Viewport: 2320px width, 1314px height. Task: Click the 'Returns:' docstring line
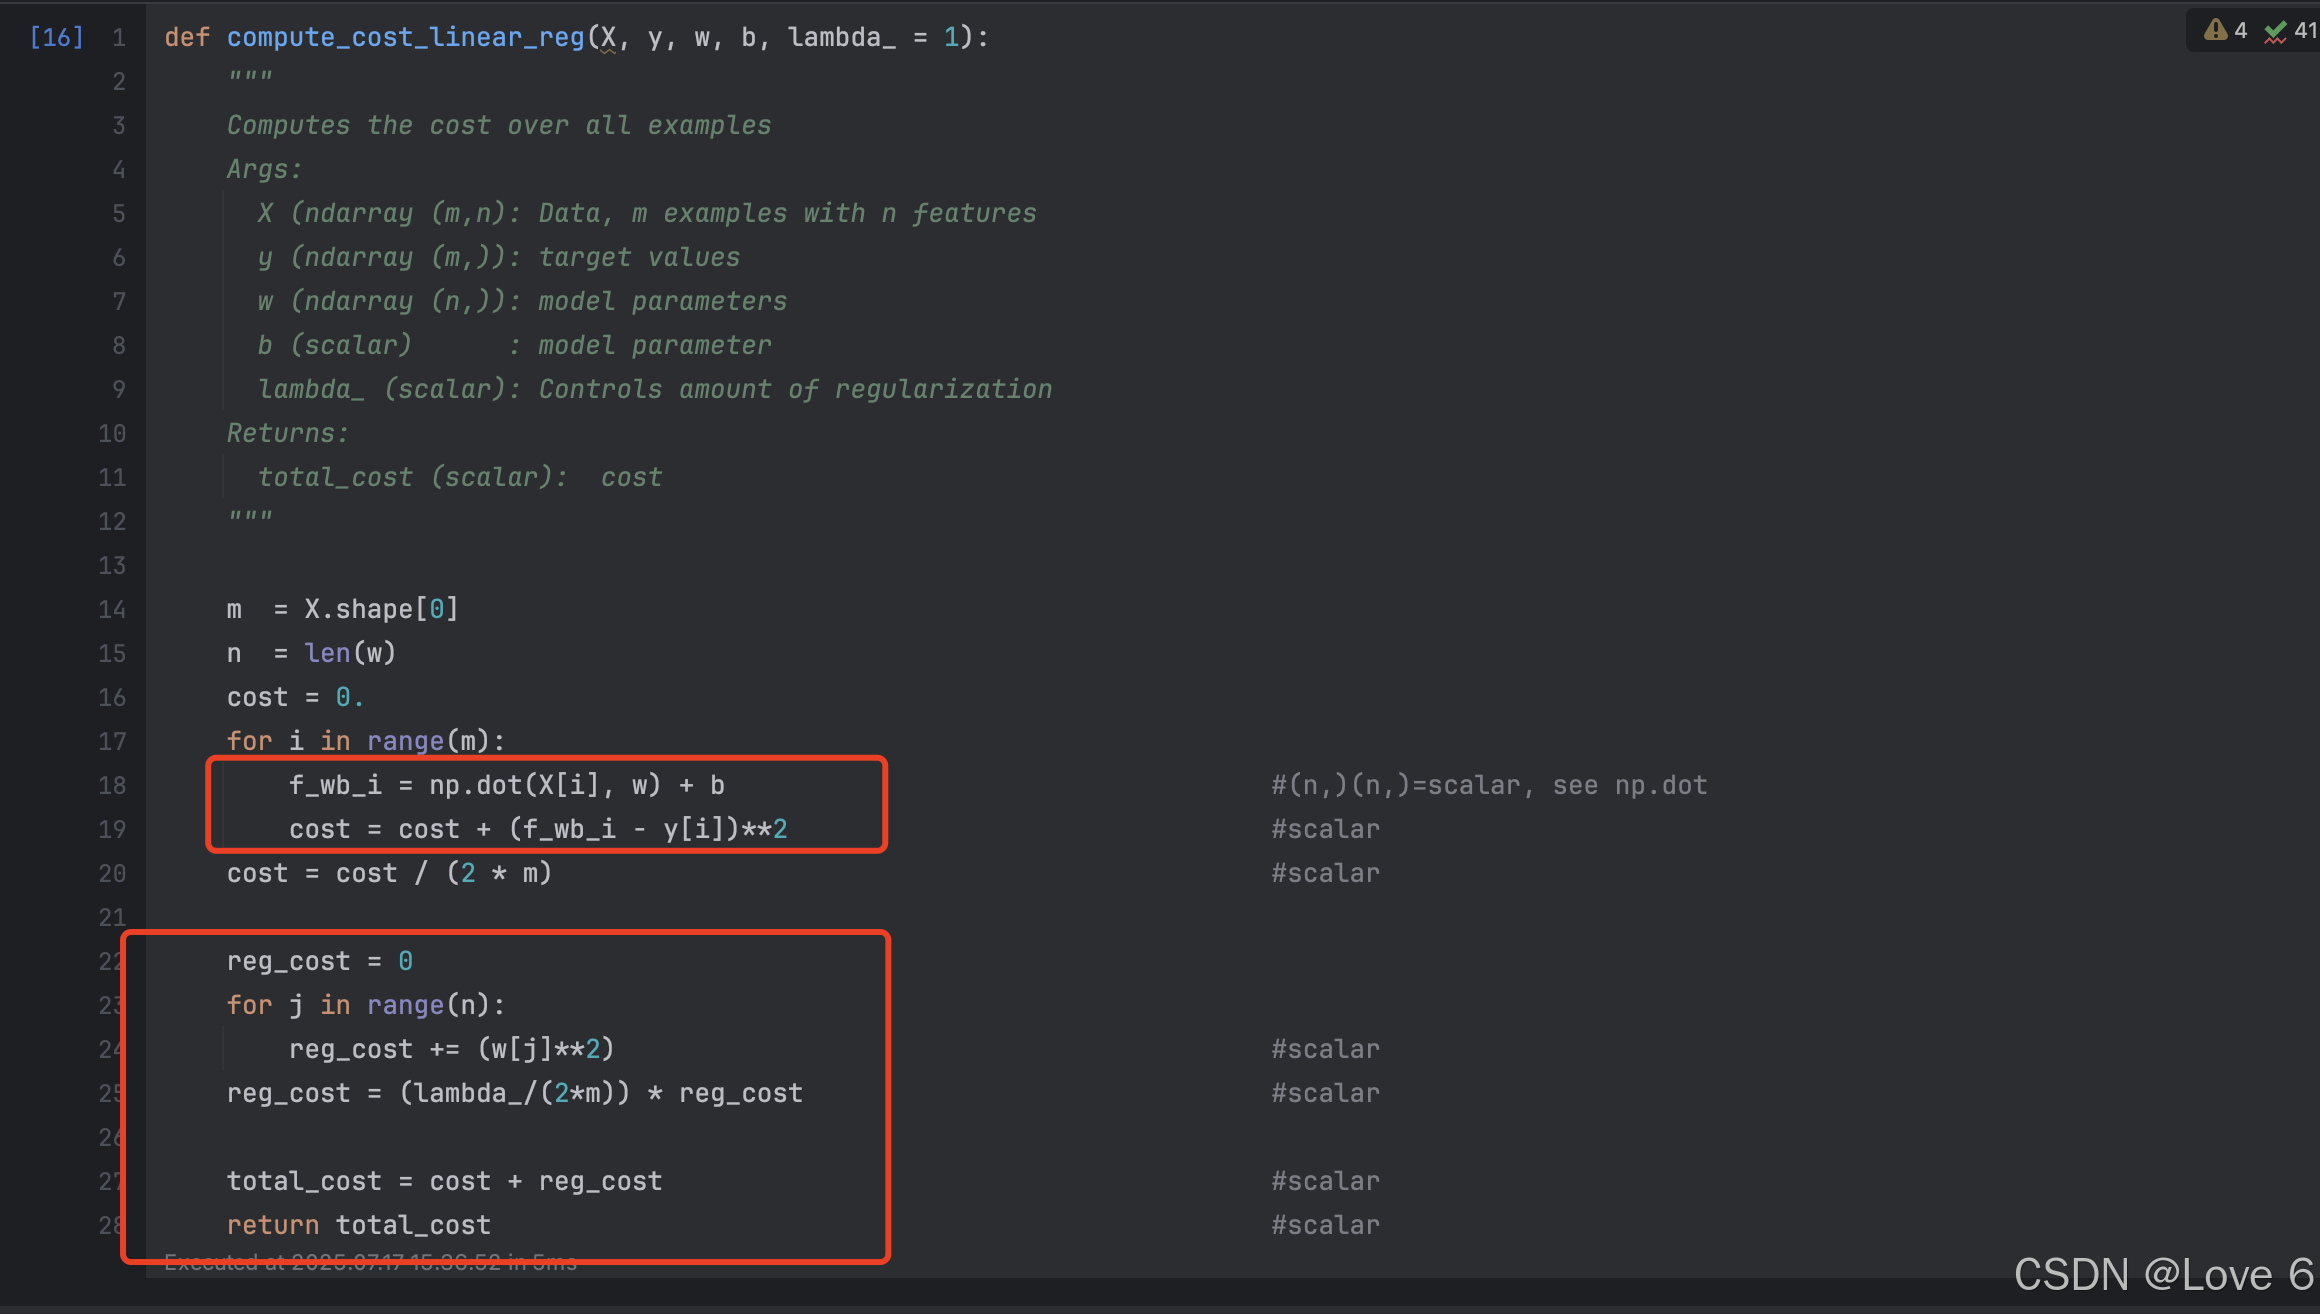288,434
